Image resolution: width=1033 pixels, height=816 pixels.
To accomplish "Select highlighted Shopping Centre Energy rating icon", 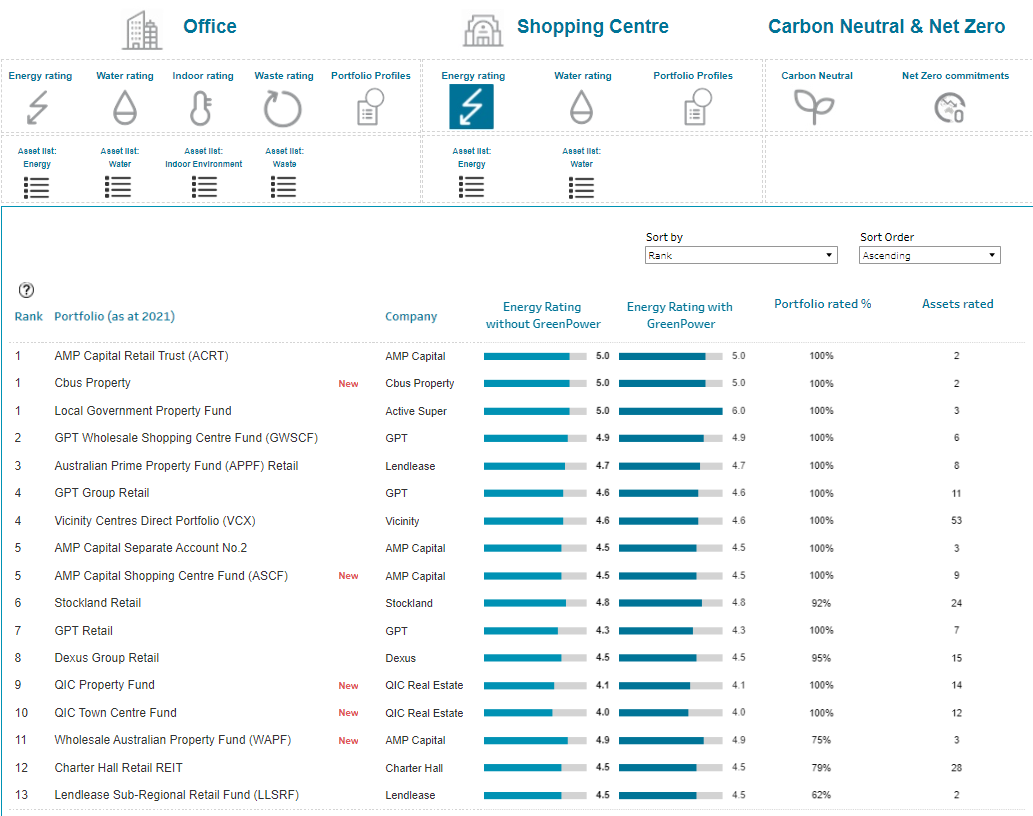I will (471, 107).
